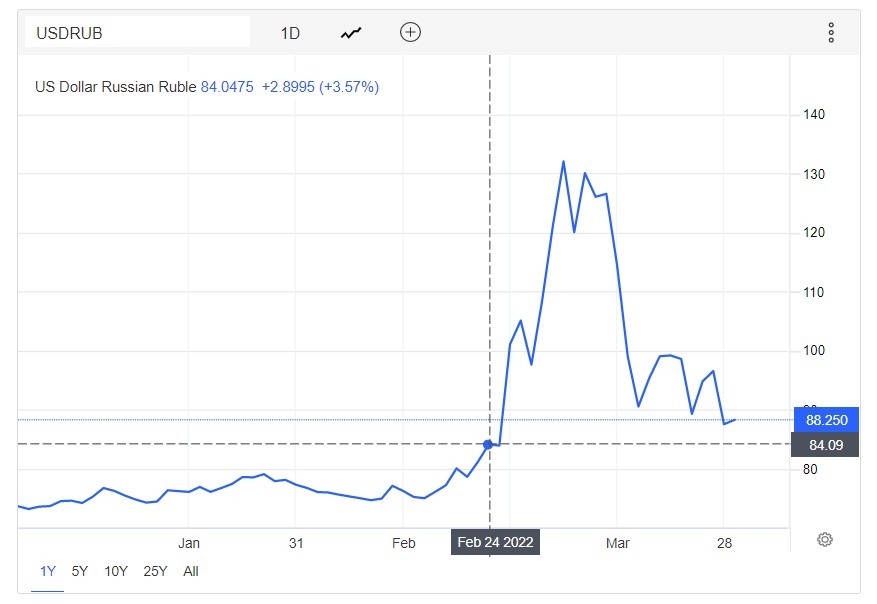Viewport: 877px width, 604px height.
Task: Click the gray 84.09 crosshair price label
Action: coord(826,444)
